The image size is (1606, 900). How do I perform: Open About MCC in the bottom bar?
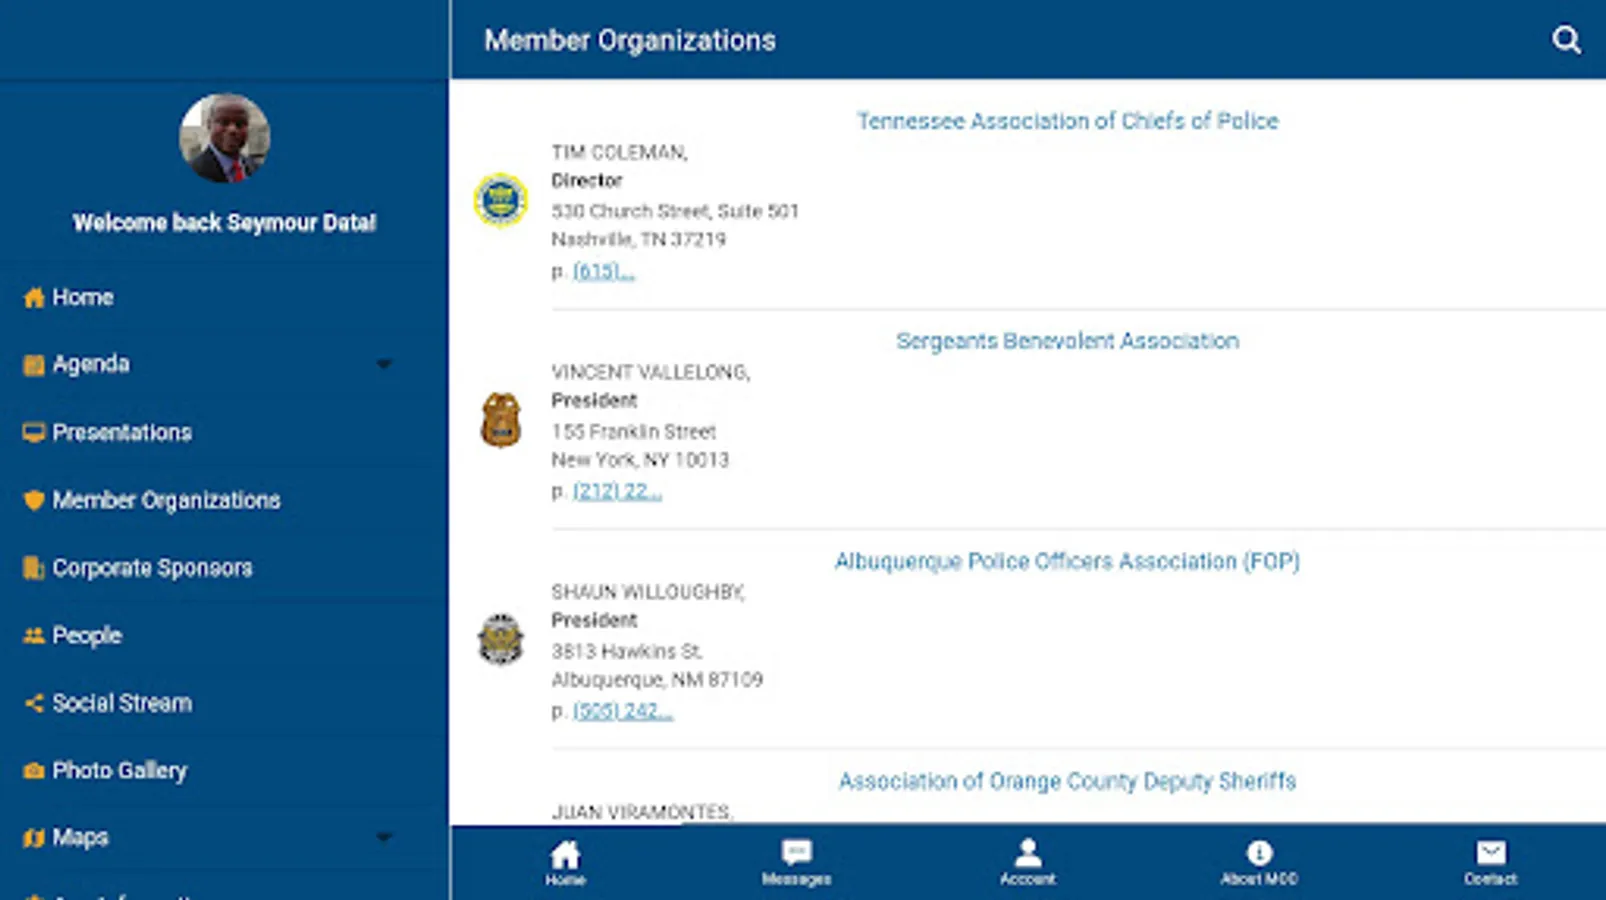tap(1259, 863)
